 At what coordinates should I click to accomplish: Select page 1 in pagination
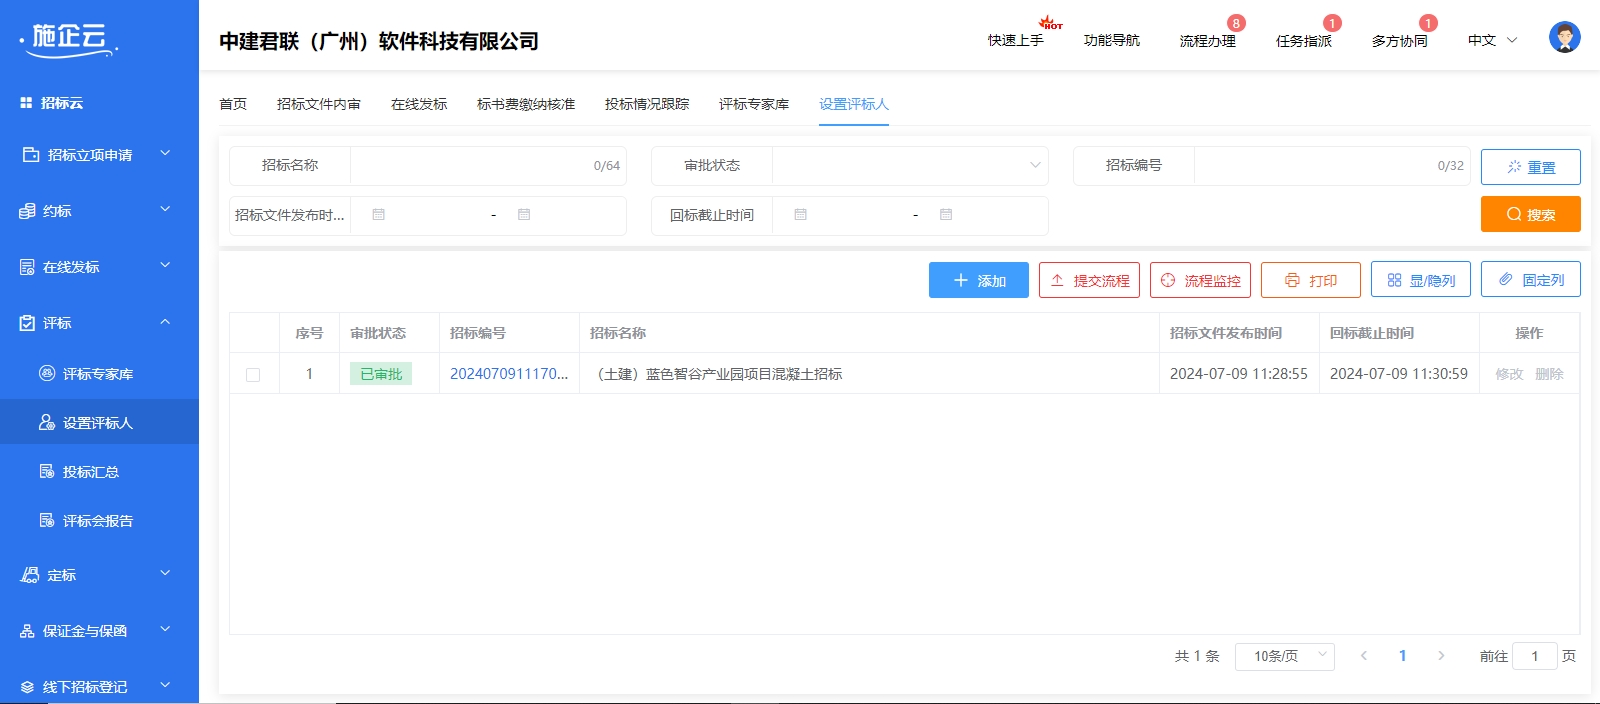[1402, 656]
